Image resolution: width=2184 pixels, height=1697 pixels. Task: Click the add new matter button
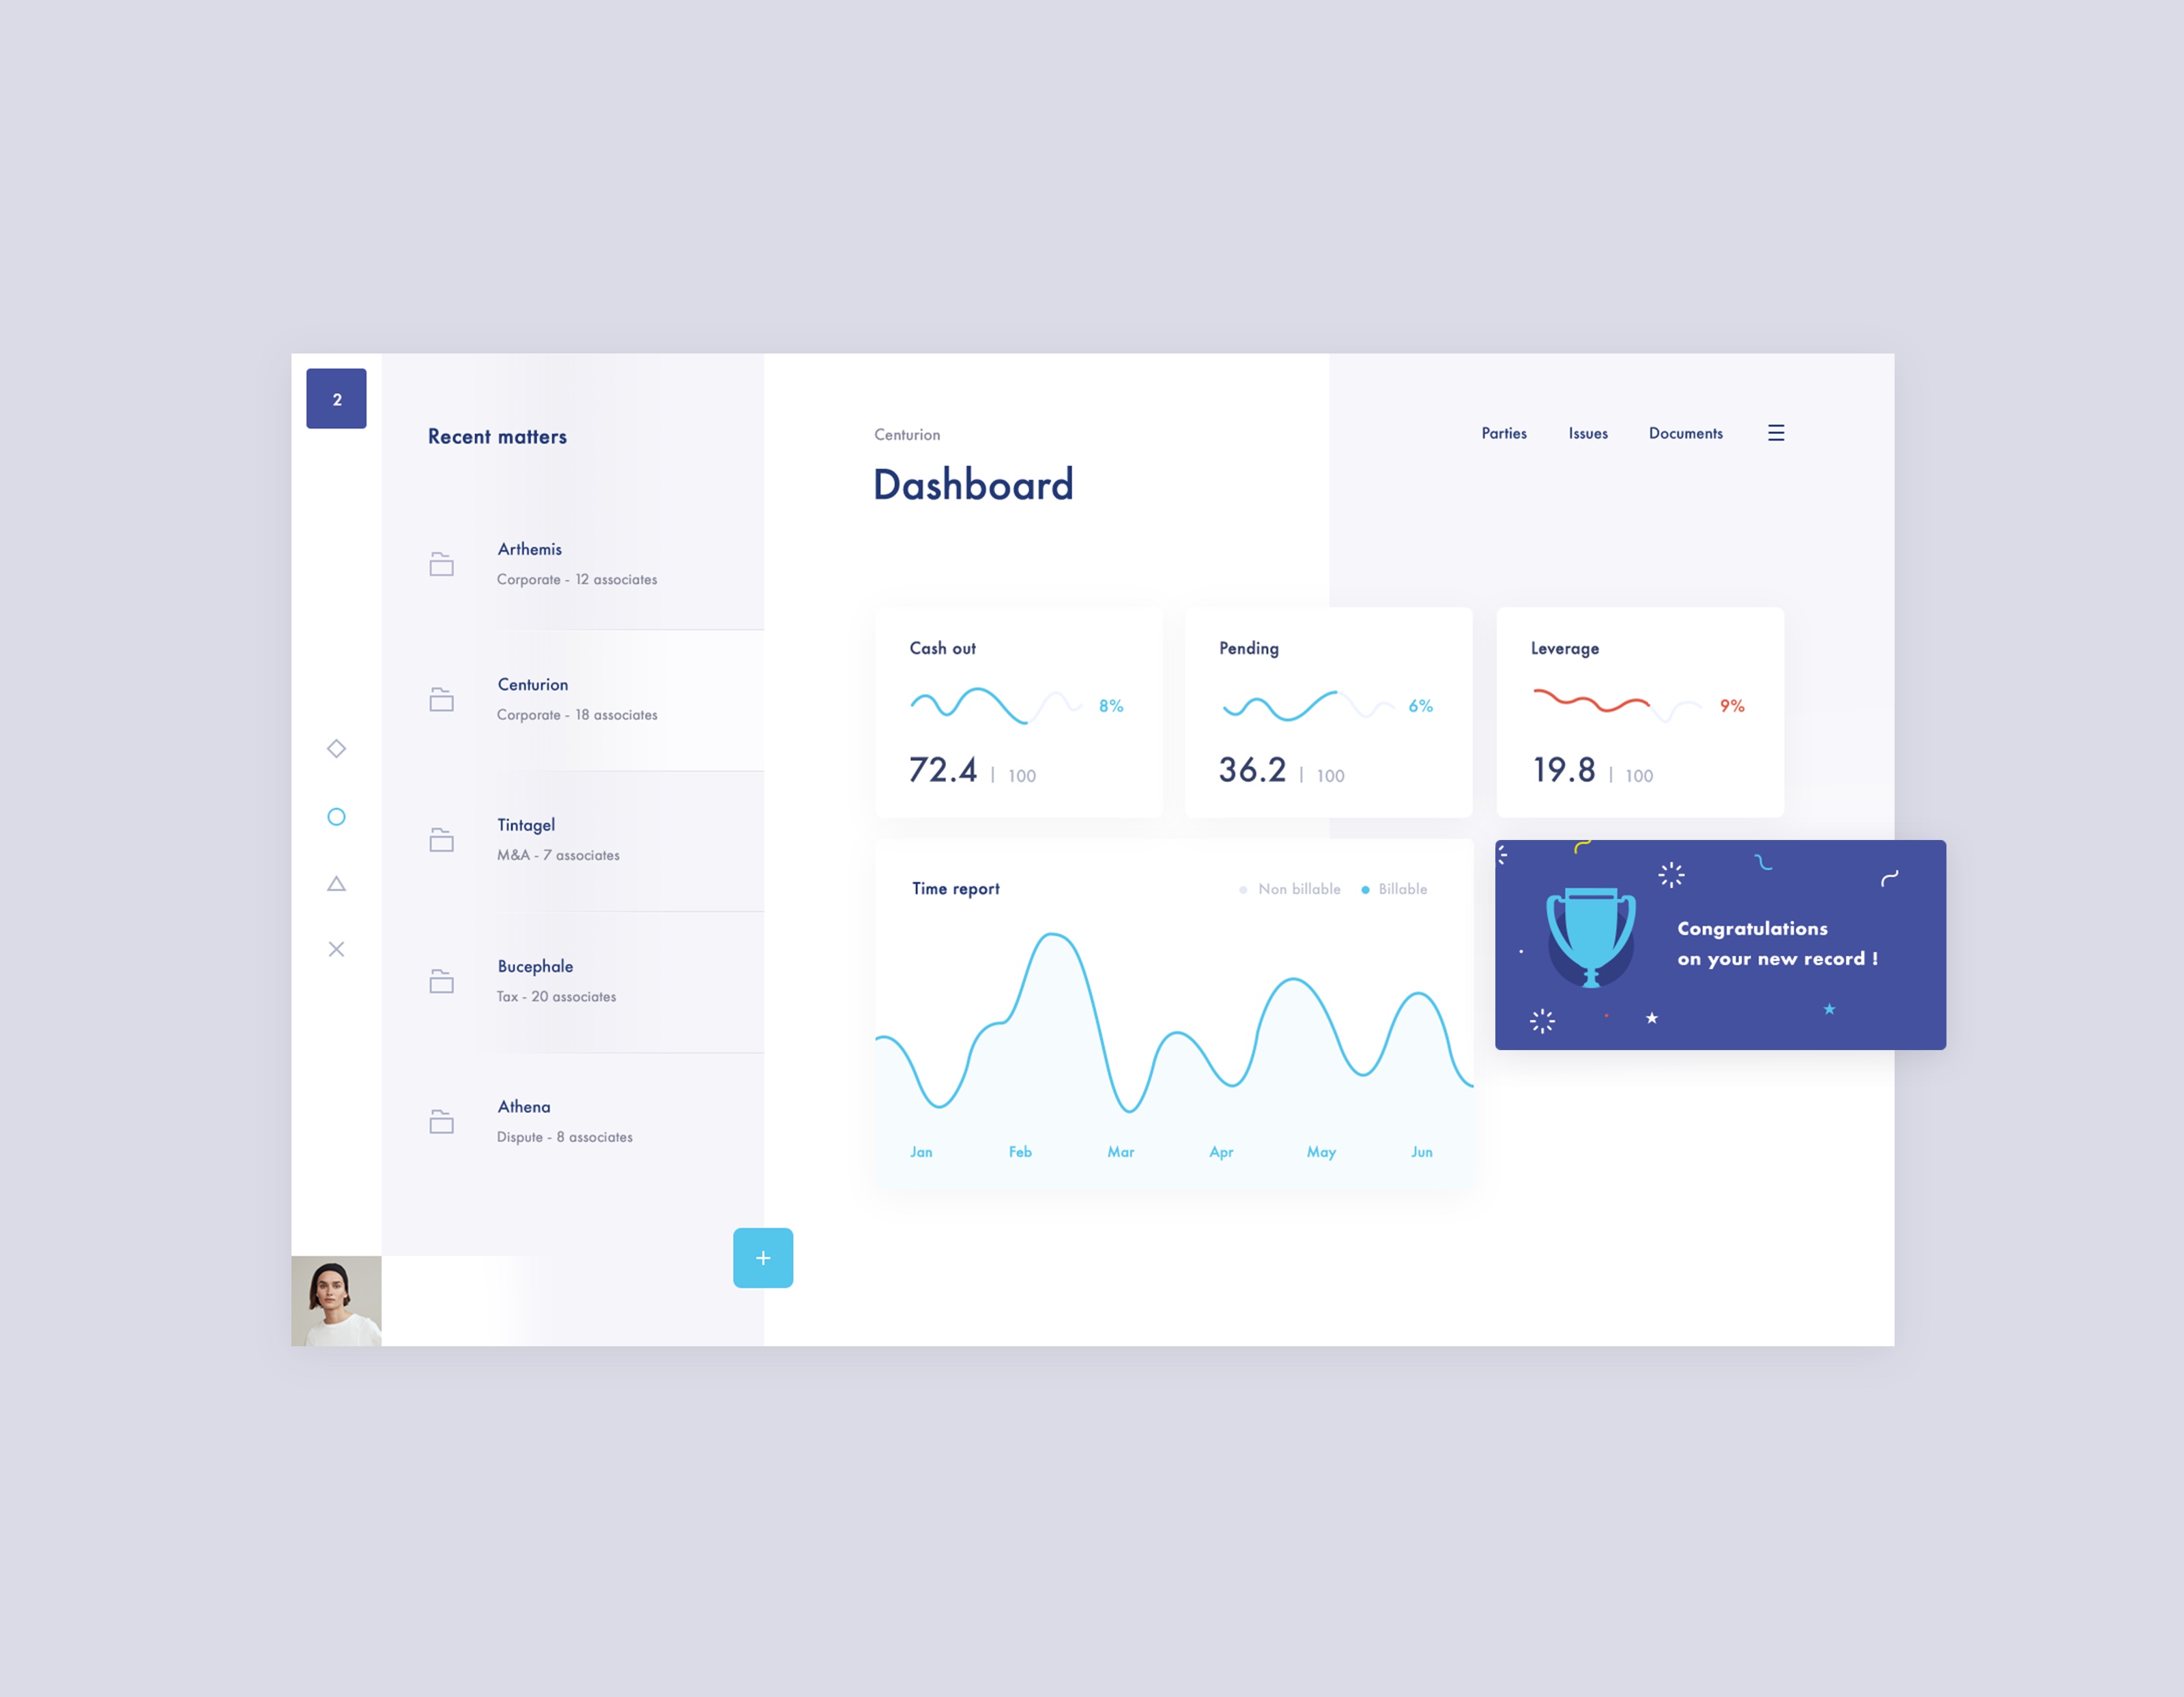(762, 1259)
